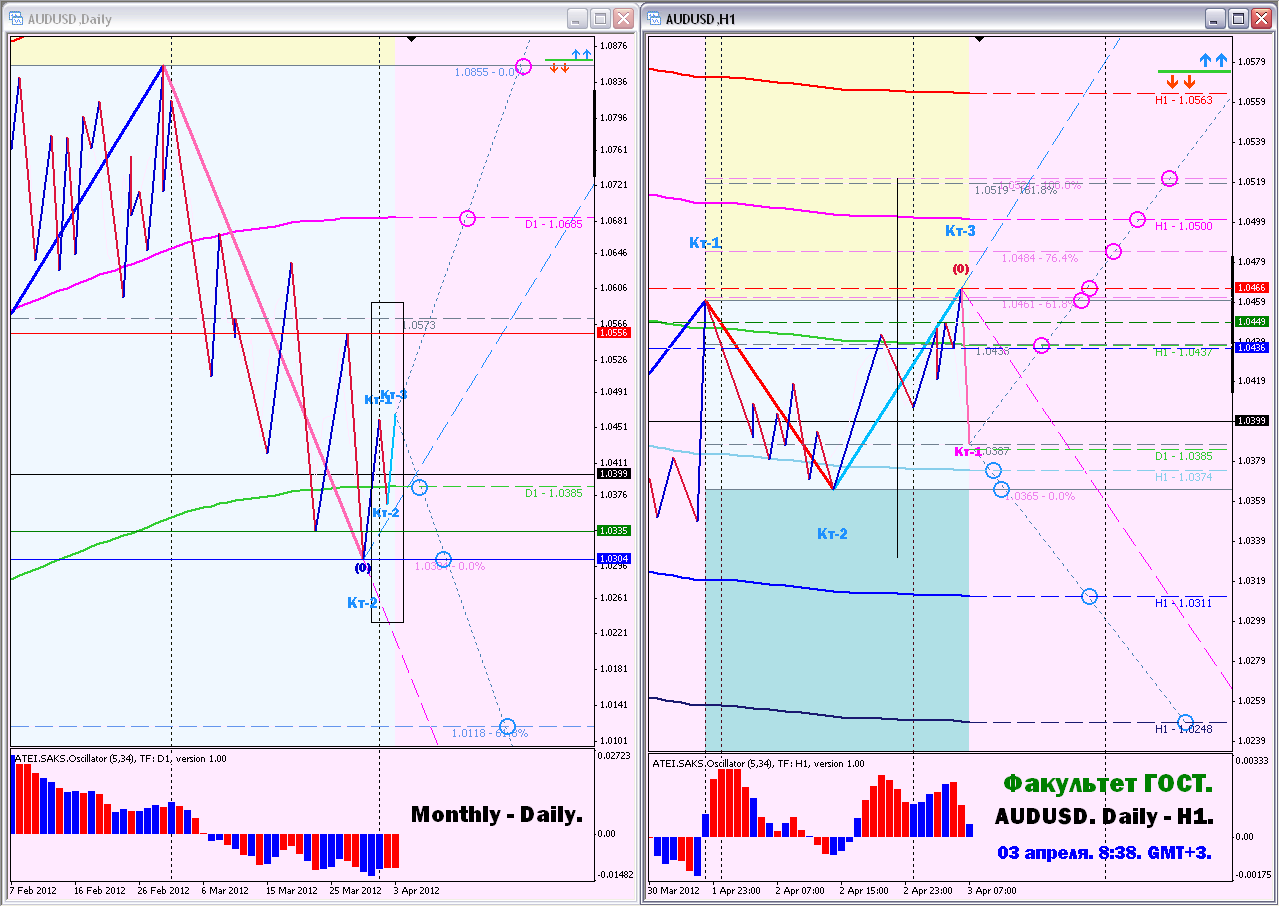Select magenta circle on H1 - 1.0437 line
Screen dimensions: 1280x907
(1041, 345)
